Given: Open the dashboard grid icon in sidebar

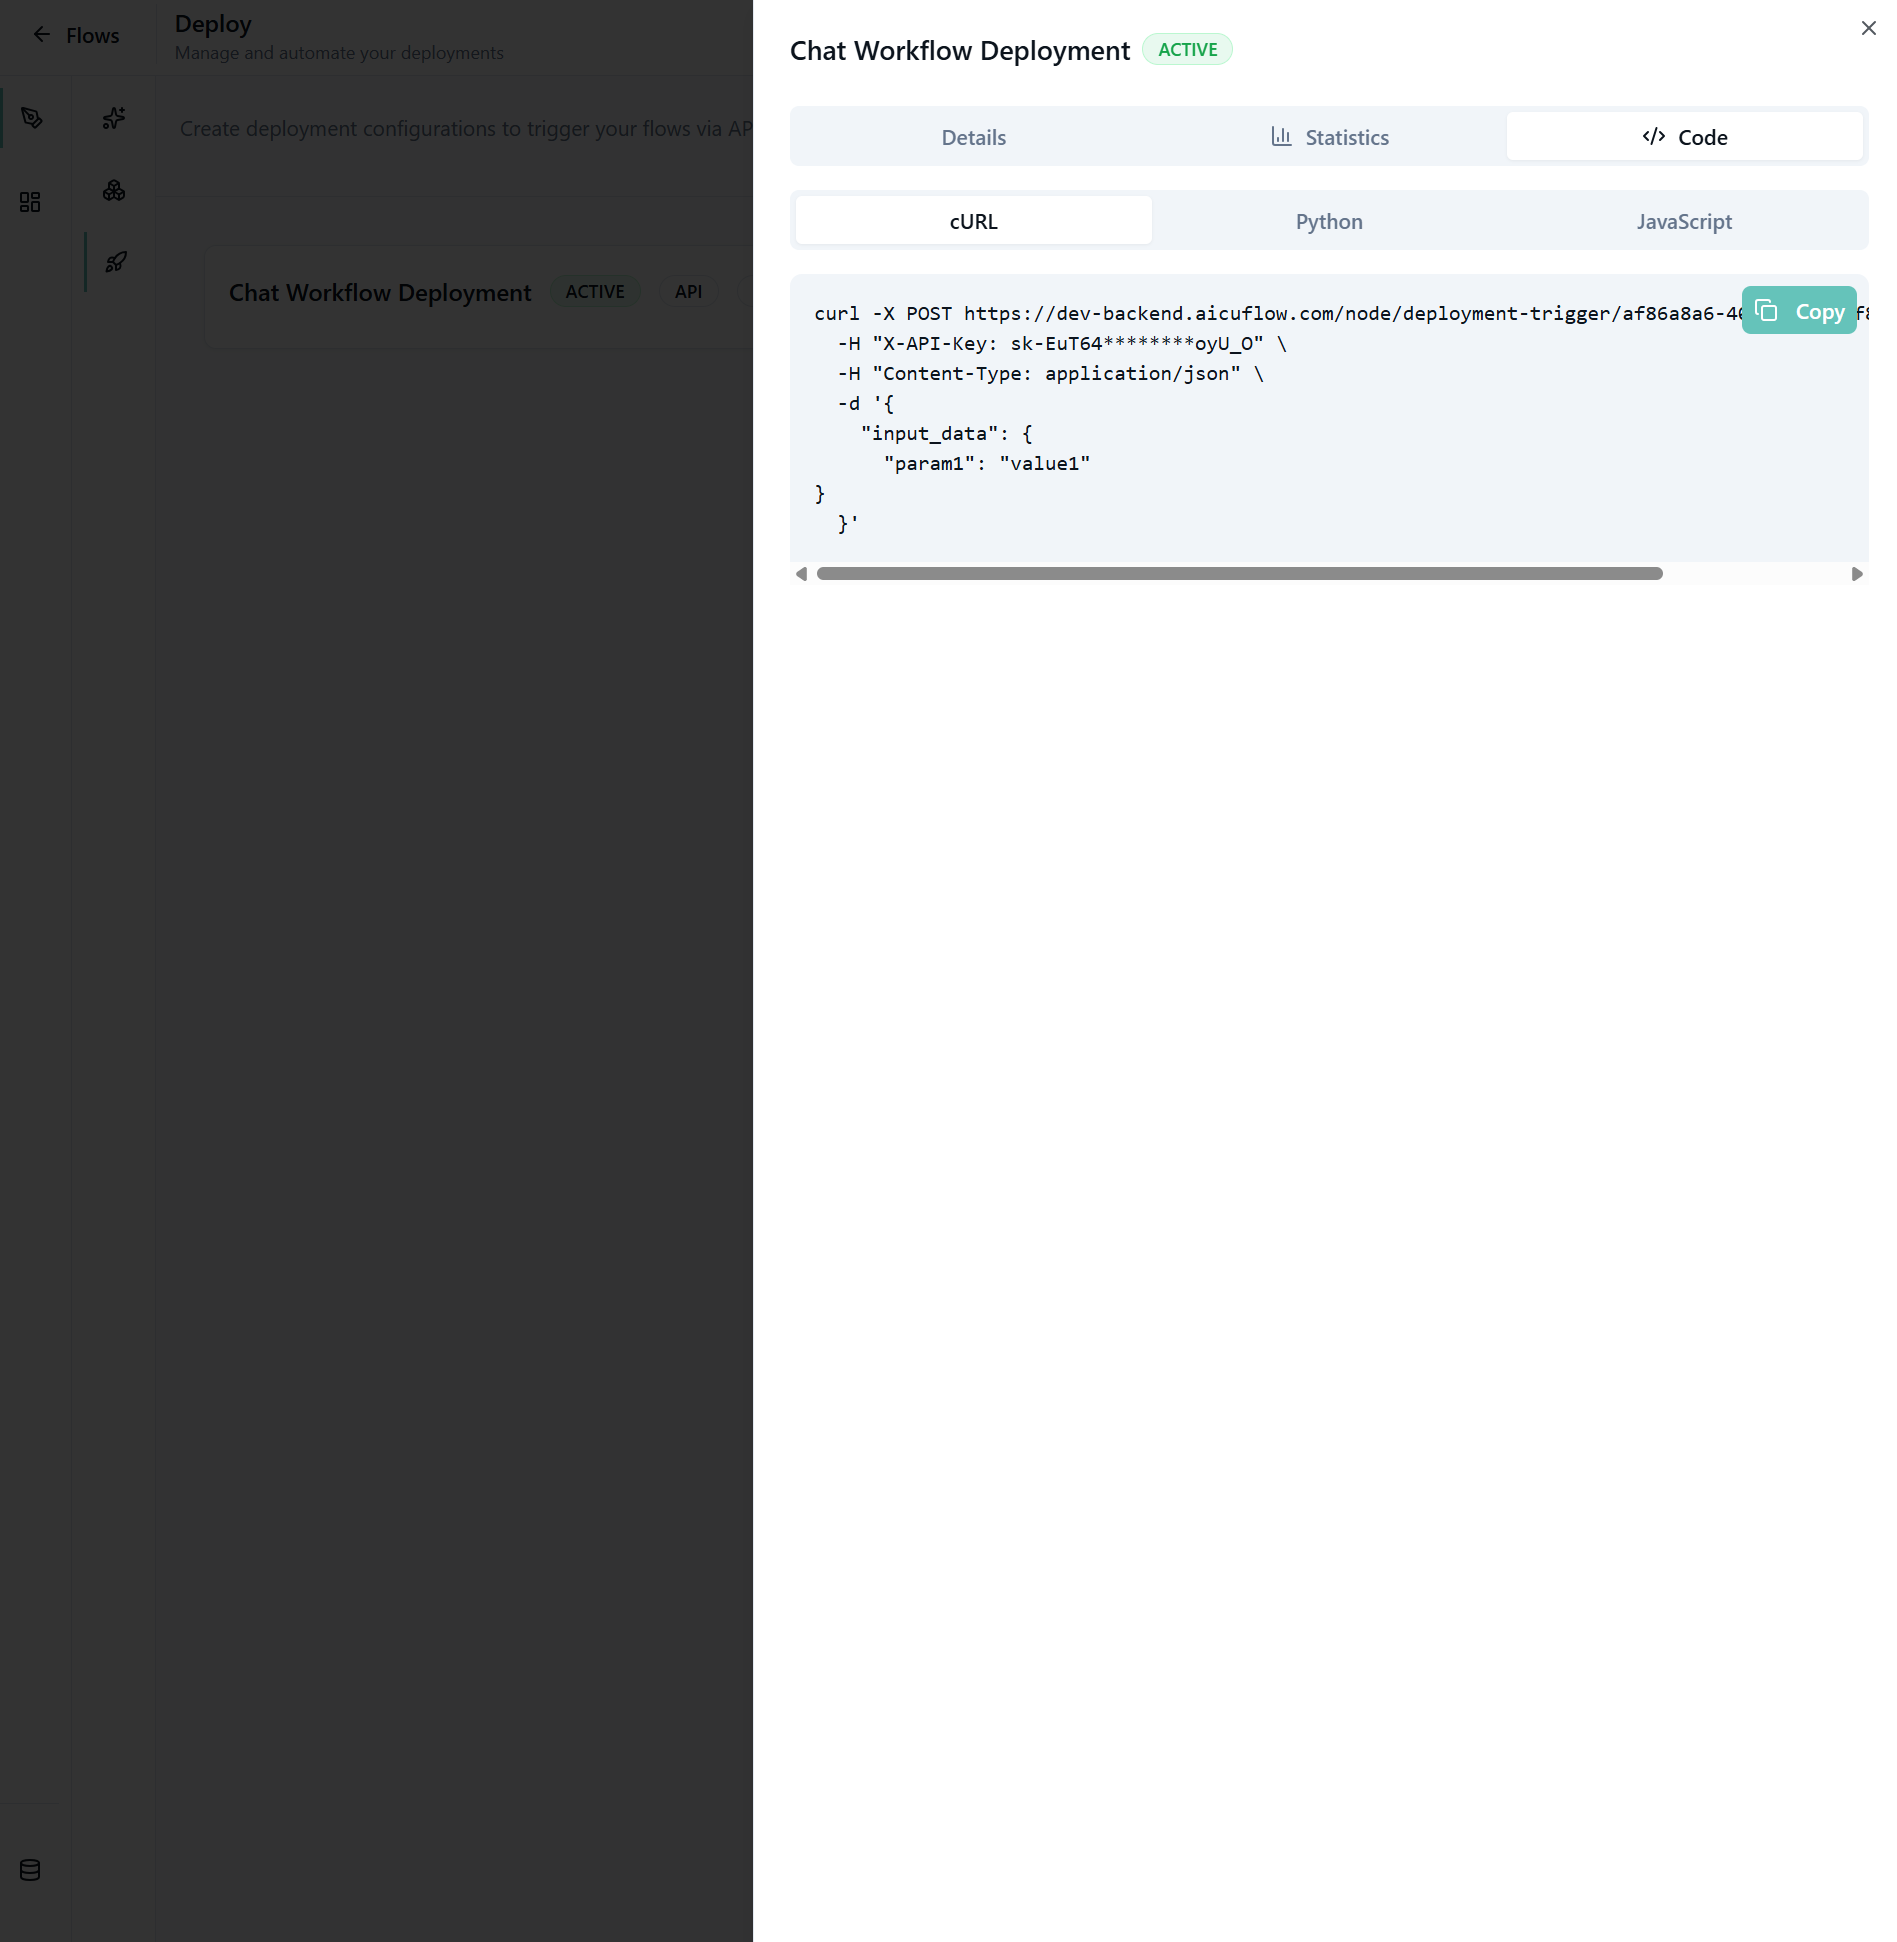Looking at the screenshot, I should pyautogui.click(x=30, y=202).
